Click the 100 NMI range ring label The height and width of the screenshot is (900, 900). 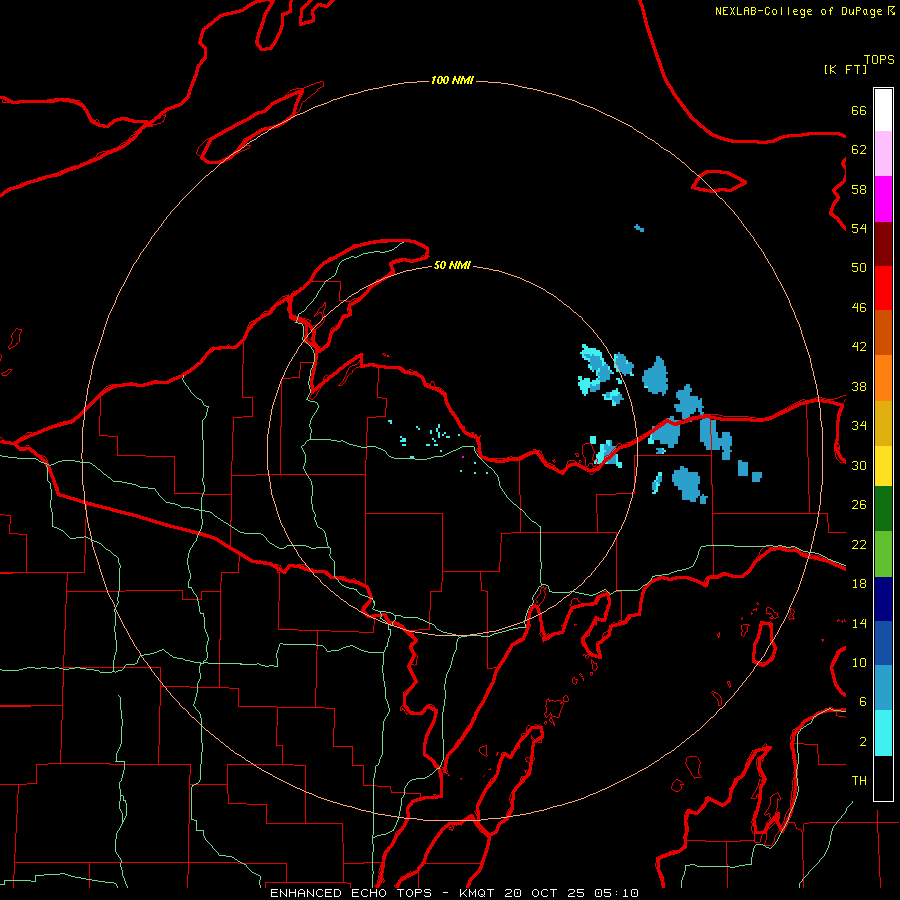pyautogui.click(x=452, y=80)
